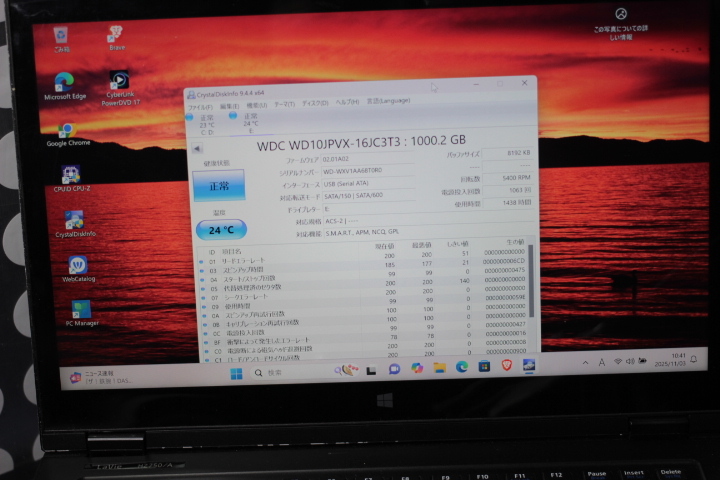
Task: Open the Windows Start menu
Action: click(236, 374)
